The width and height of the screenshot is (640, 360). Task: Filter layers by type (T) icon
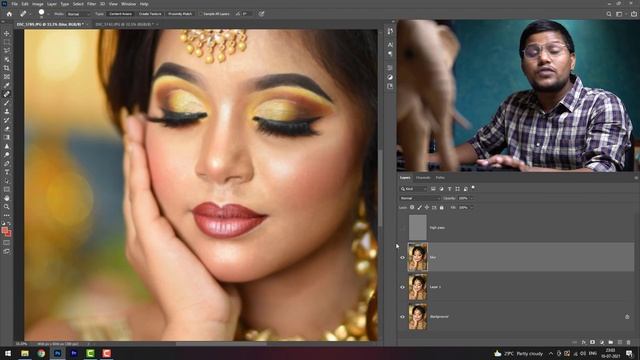click(x=449, y=189)
